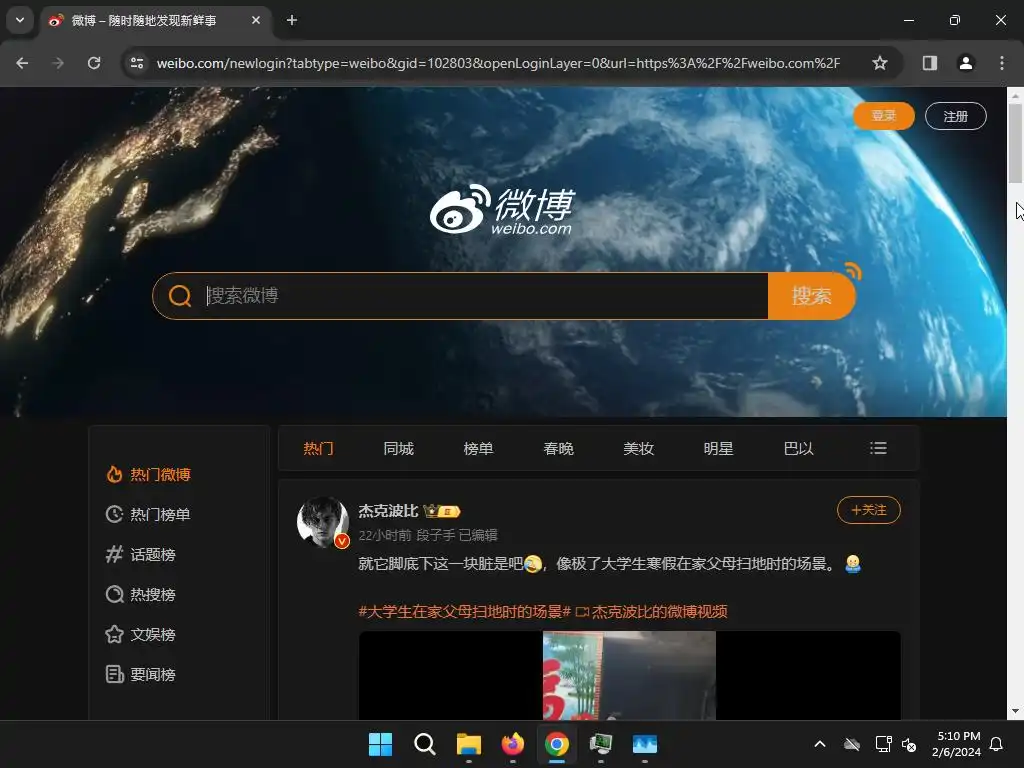The height and width of the screenshot is (768, 1024).
Task: Click the scrollbar down arrow
Action: pyautogui.click(x=1015, y=711)
